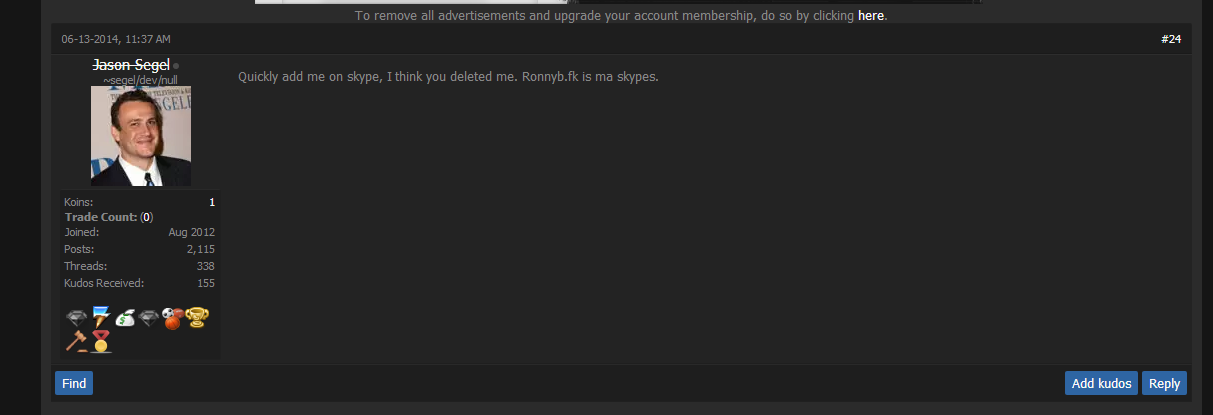
Task: Open post permalink #24
Action: [1170, 39]
